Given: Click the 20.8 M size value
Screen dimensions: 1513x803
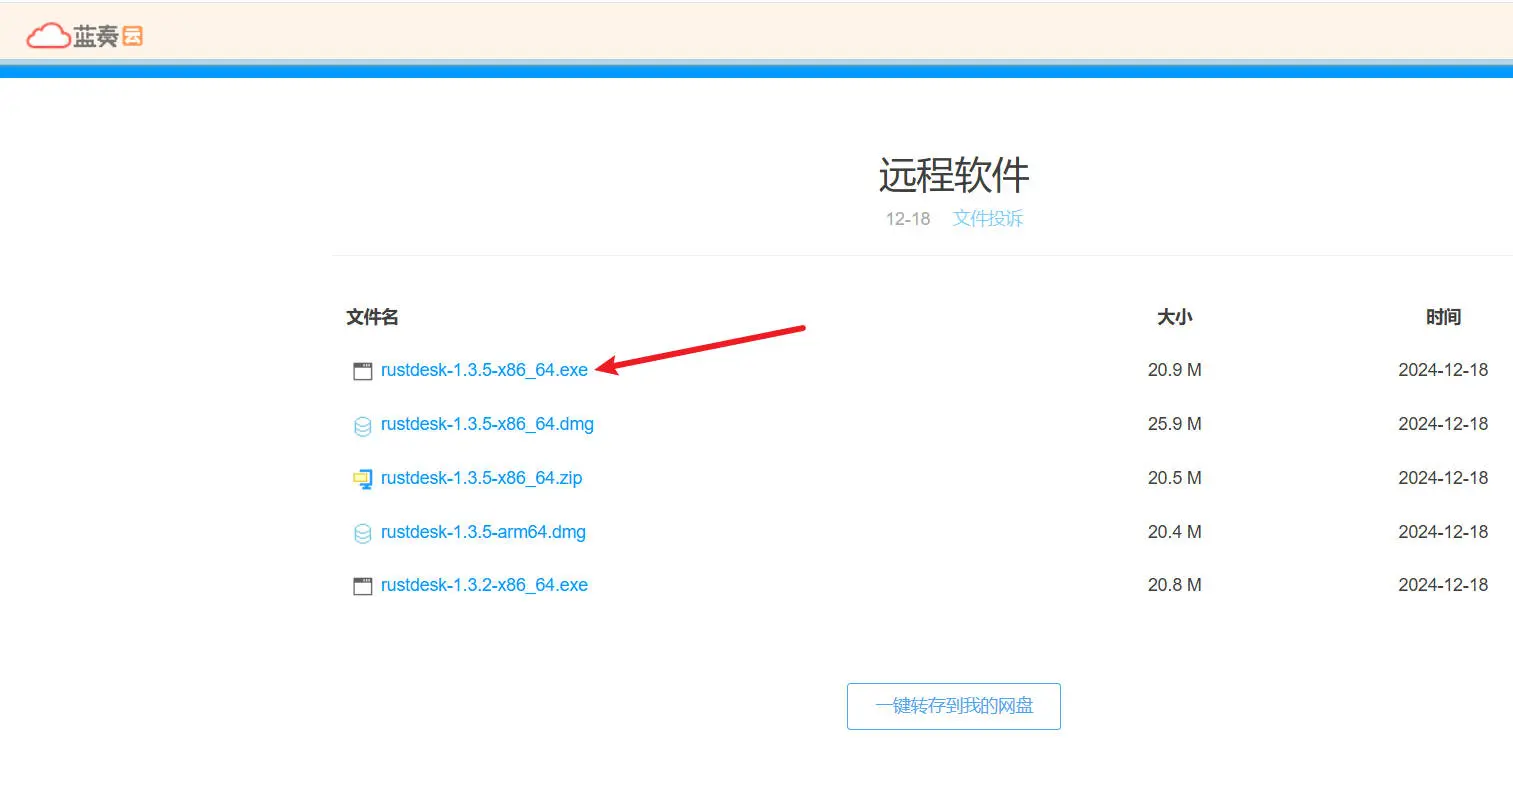Looking at the screenshot, I should pos(1175,585).
